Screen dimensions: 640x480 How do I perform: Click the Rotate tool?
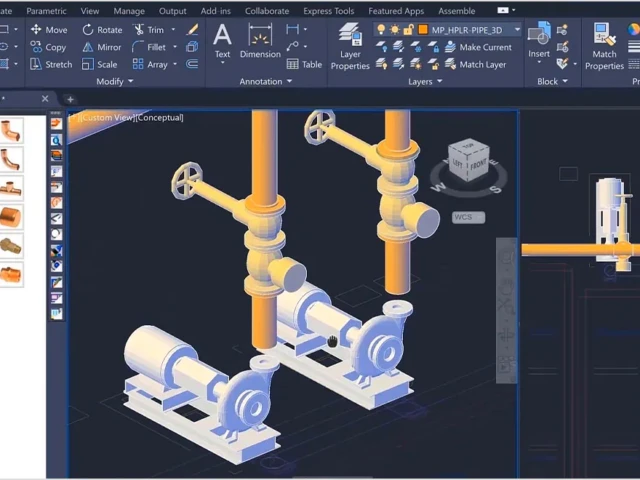click(101, 30)
